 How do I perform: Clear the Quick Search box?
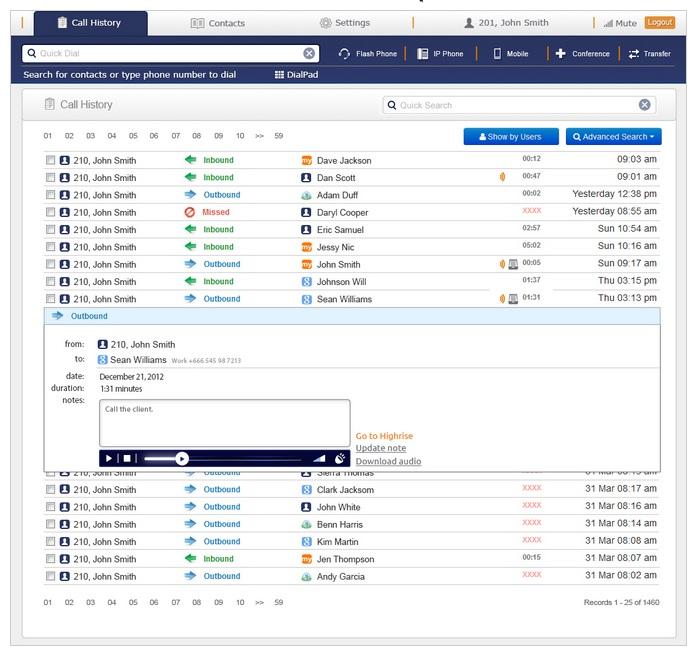[645, 105]
